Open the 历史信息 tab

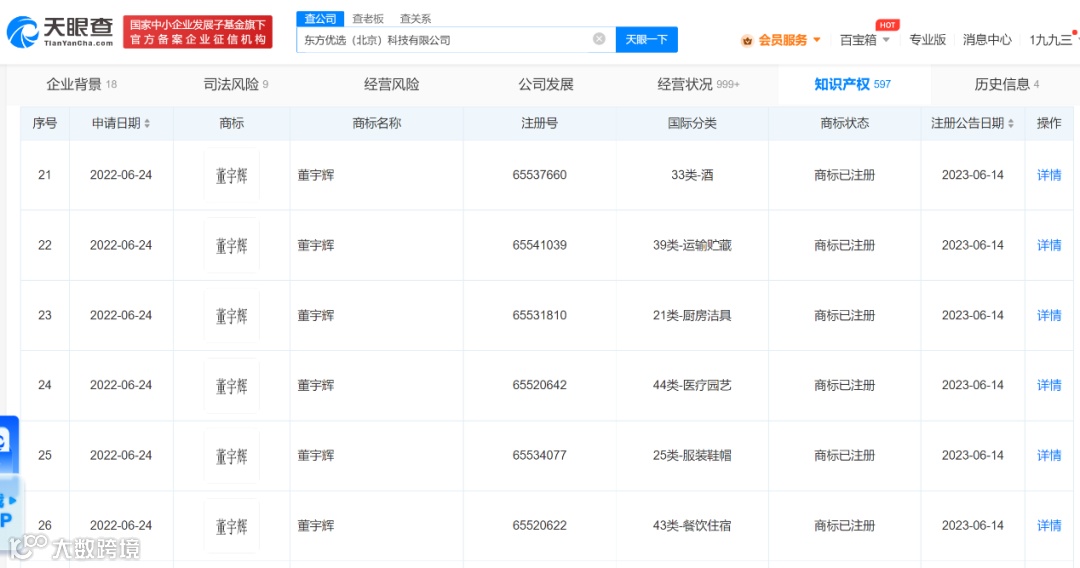pyautogui.click(x=1006, y=84)
